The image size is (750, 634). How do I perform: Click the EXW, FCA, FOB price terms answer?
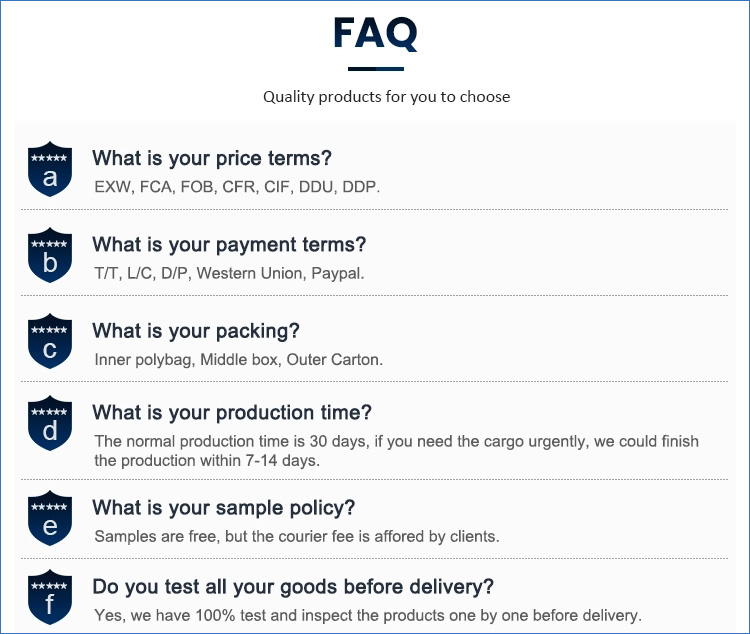pos(237,187)
